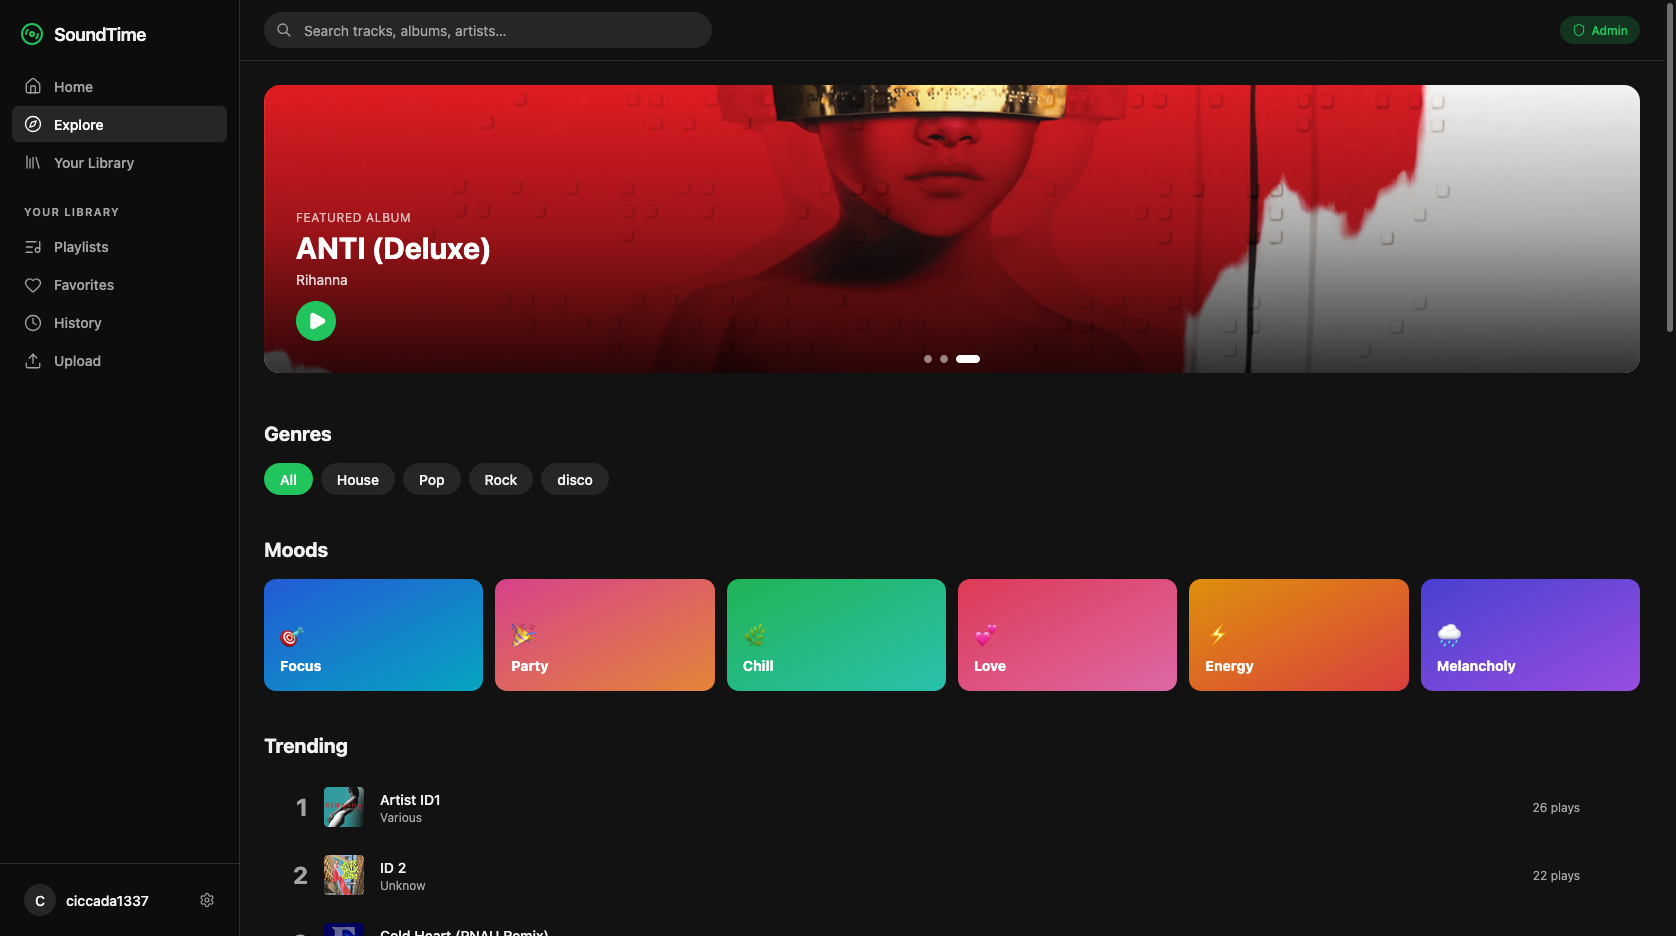This screenshot has height=936, width=1676.
Task: Click the Unknow artist label
Action: [x=403, y=885]
